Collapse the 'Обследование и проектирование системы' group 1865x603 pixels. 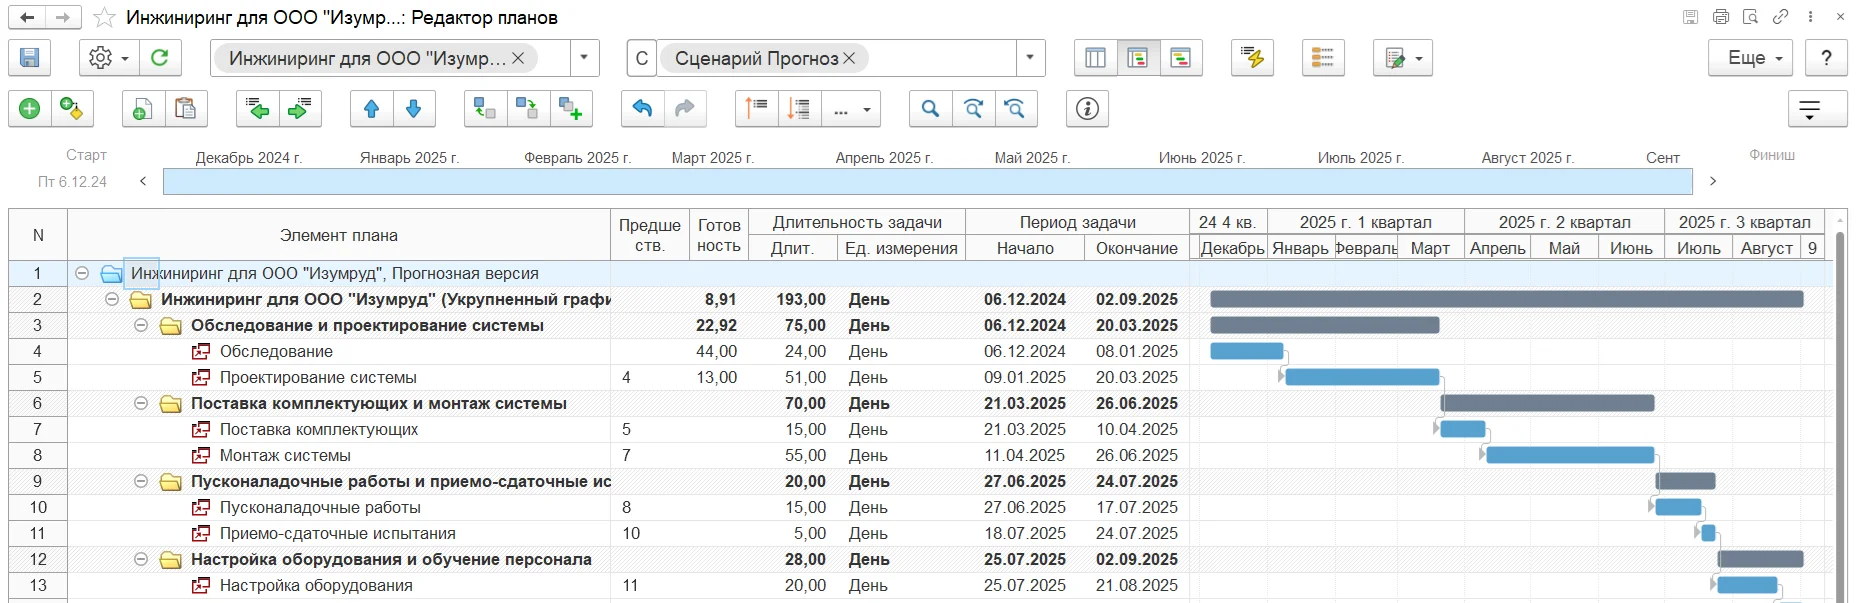(x=141, y=325)
